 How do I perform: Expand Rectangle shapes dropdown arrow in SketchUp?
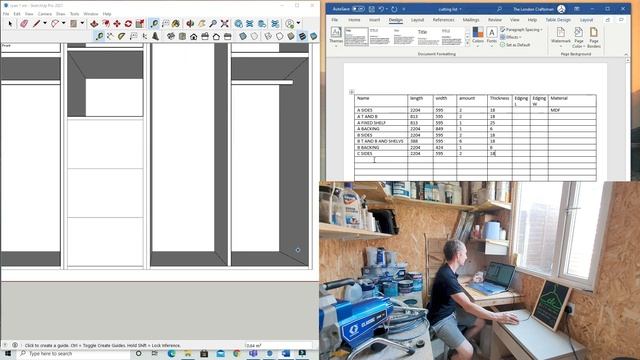pyautogui.click(x=82, y=24)
